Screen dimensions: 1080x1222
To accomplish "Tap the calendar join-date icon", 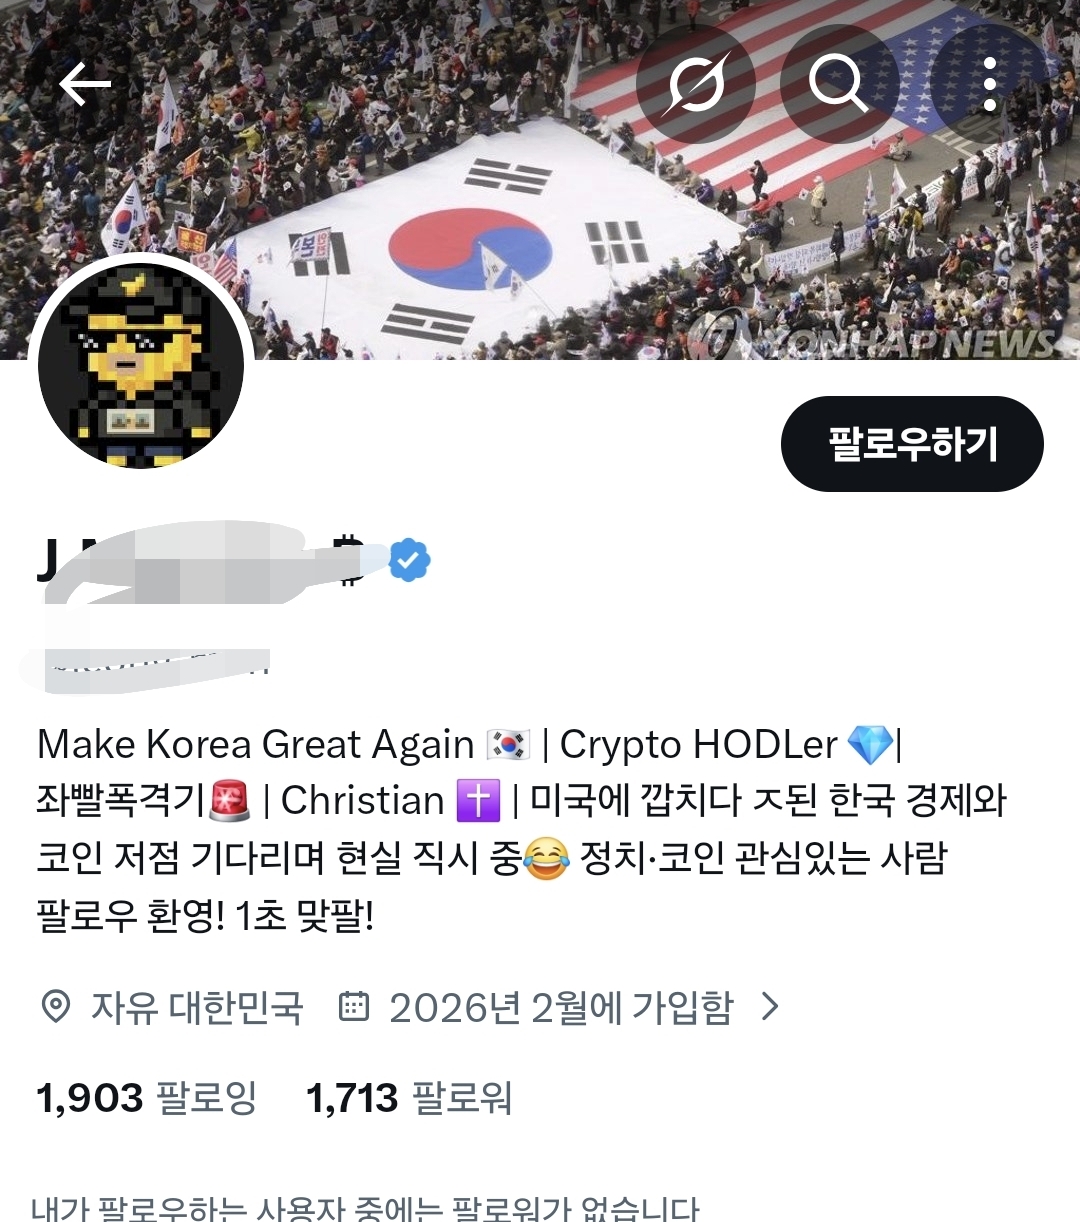I will 354,1006.
